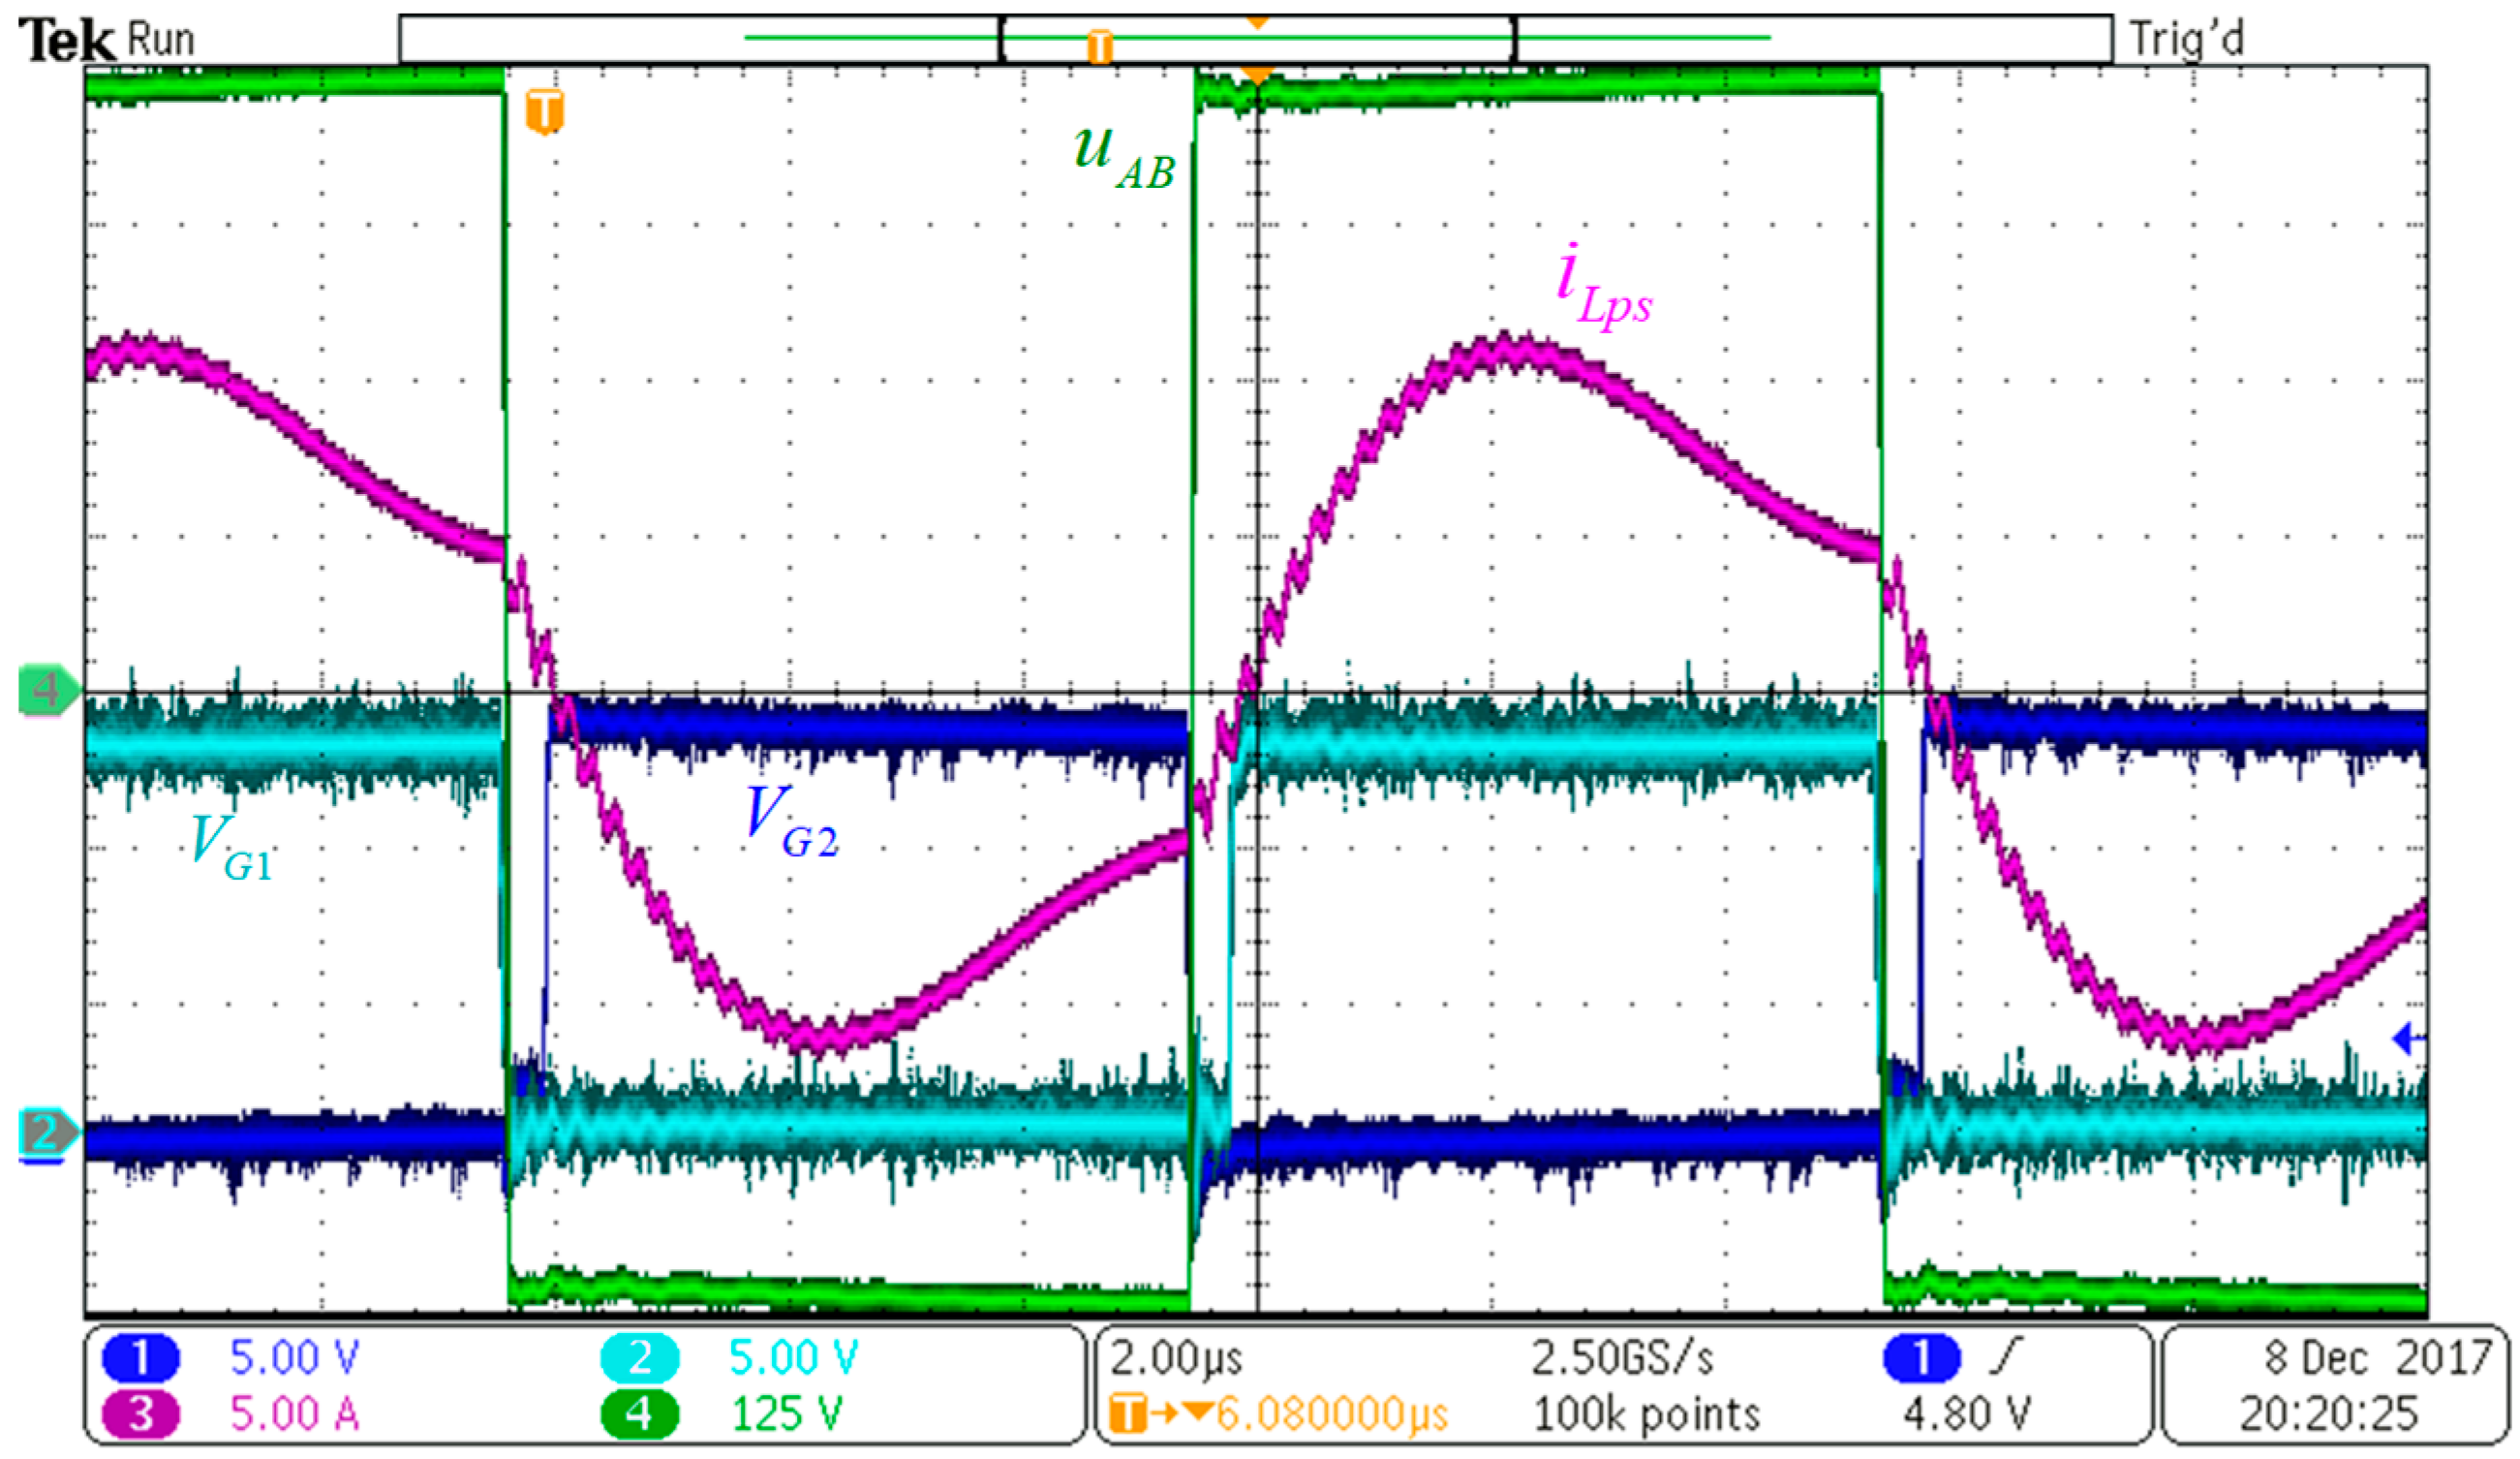This screenshot has height=1459, width=2520.
Task: Click the 2.00µs time scale readout
Action: click(1176, 1358)
